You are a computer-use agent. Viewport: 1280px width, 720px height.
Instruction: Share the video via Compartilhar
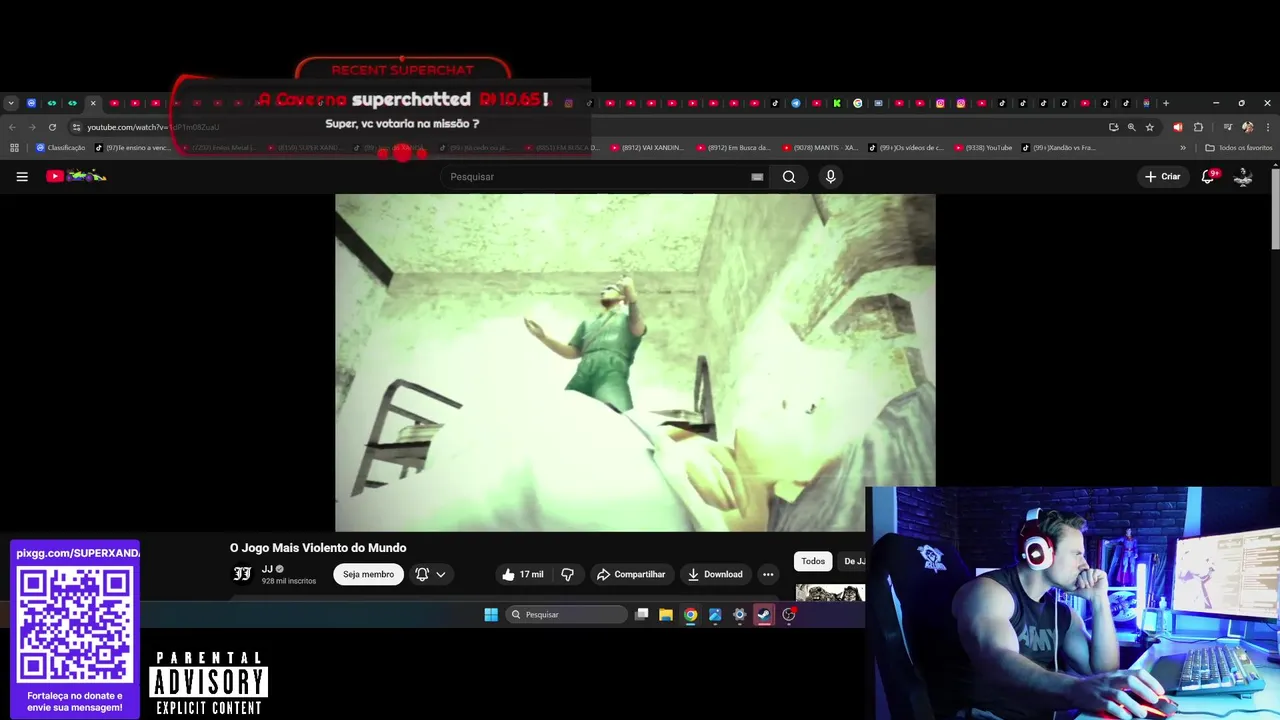(x=631, y=574)
